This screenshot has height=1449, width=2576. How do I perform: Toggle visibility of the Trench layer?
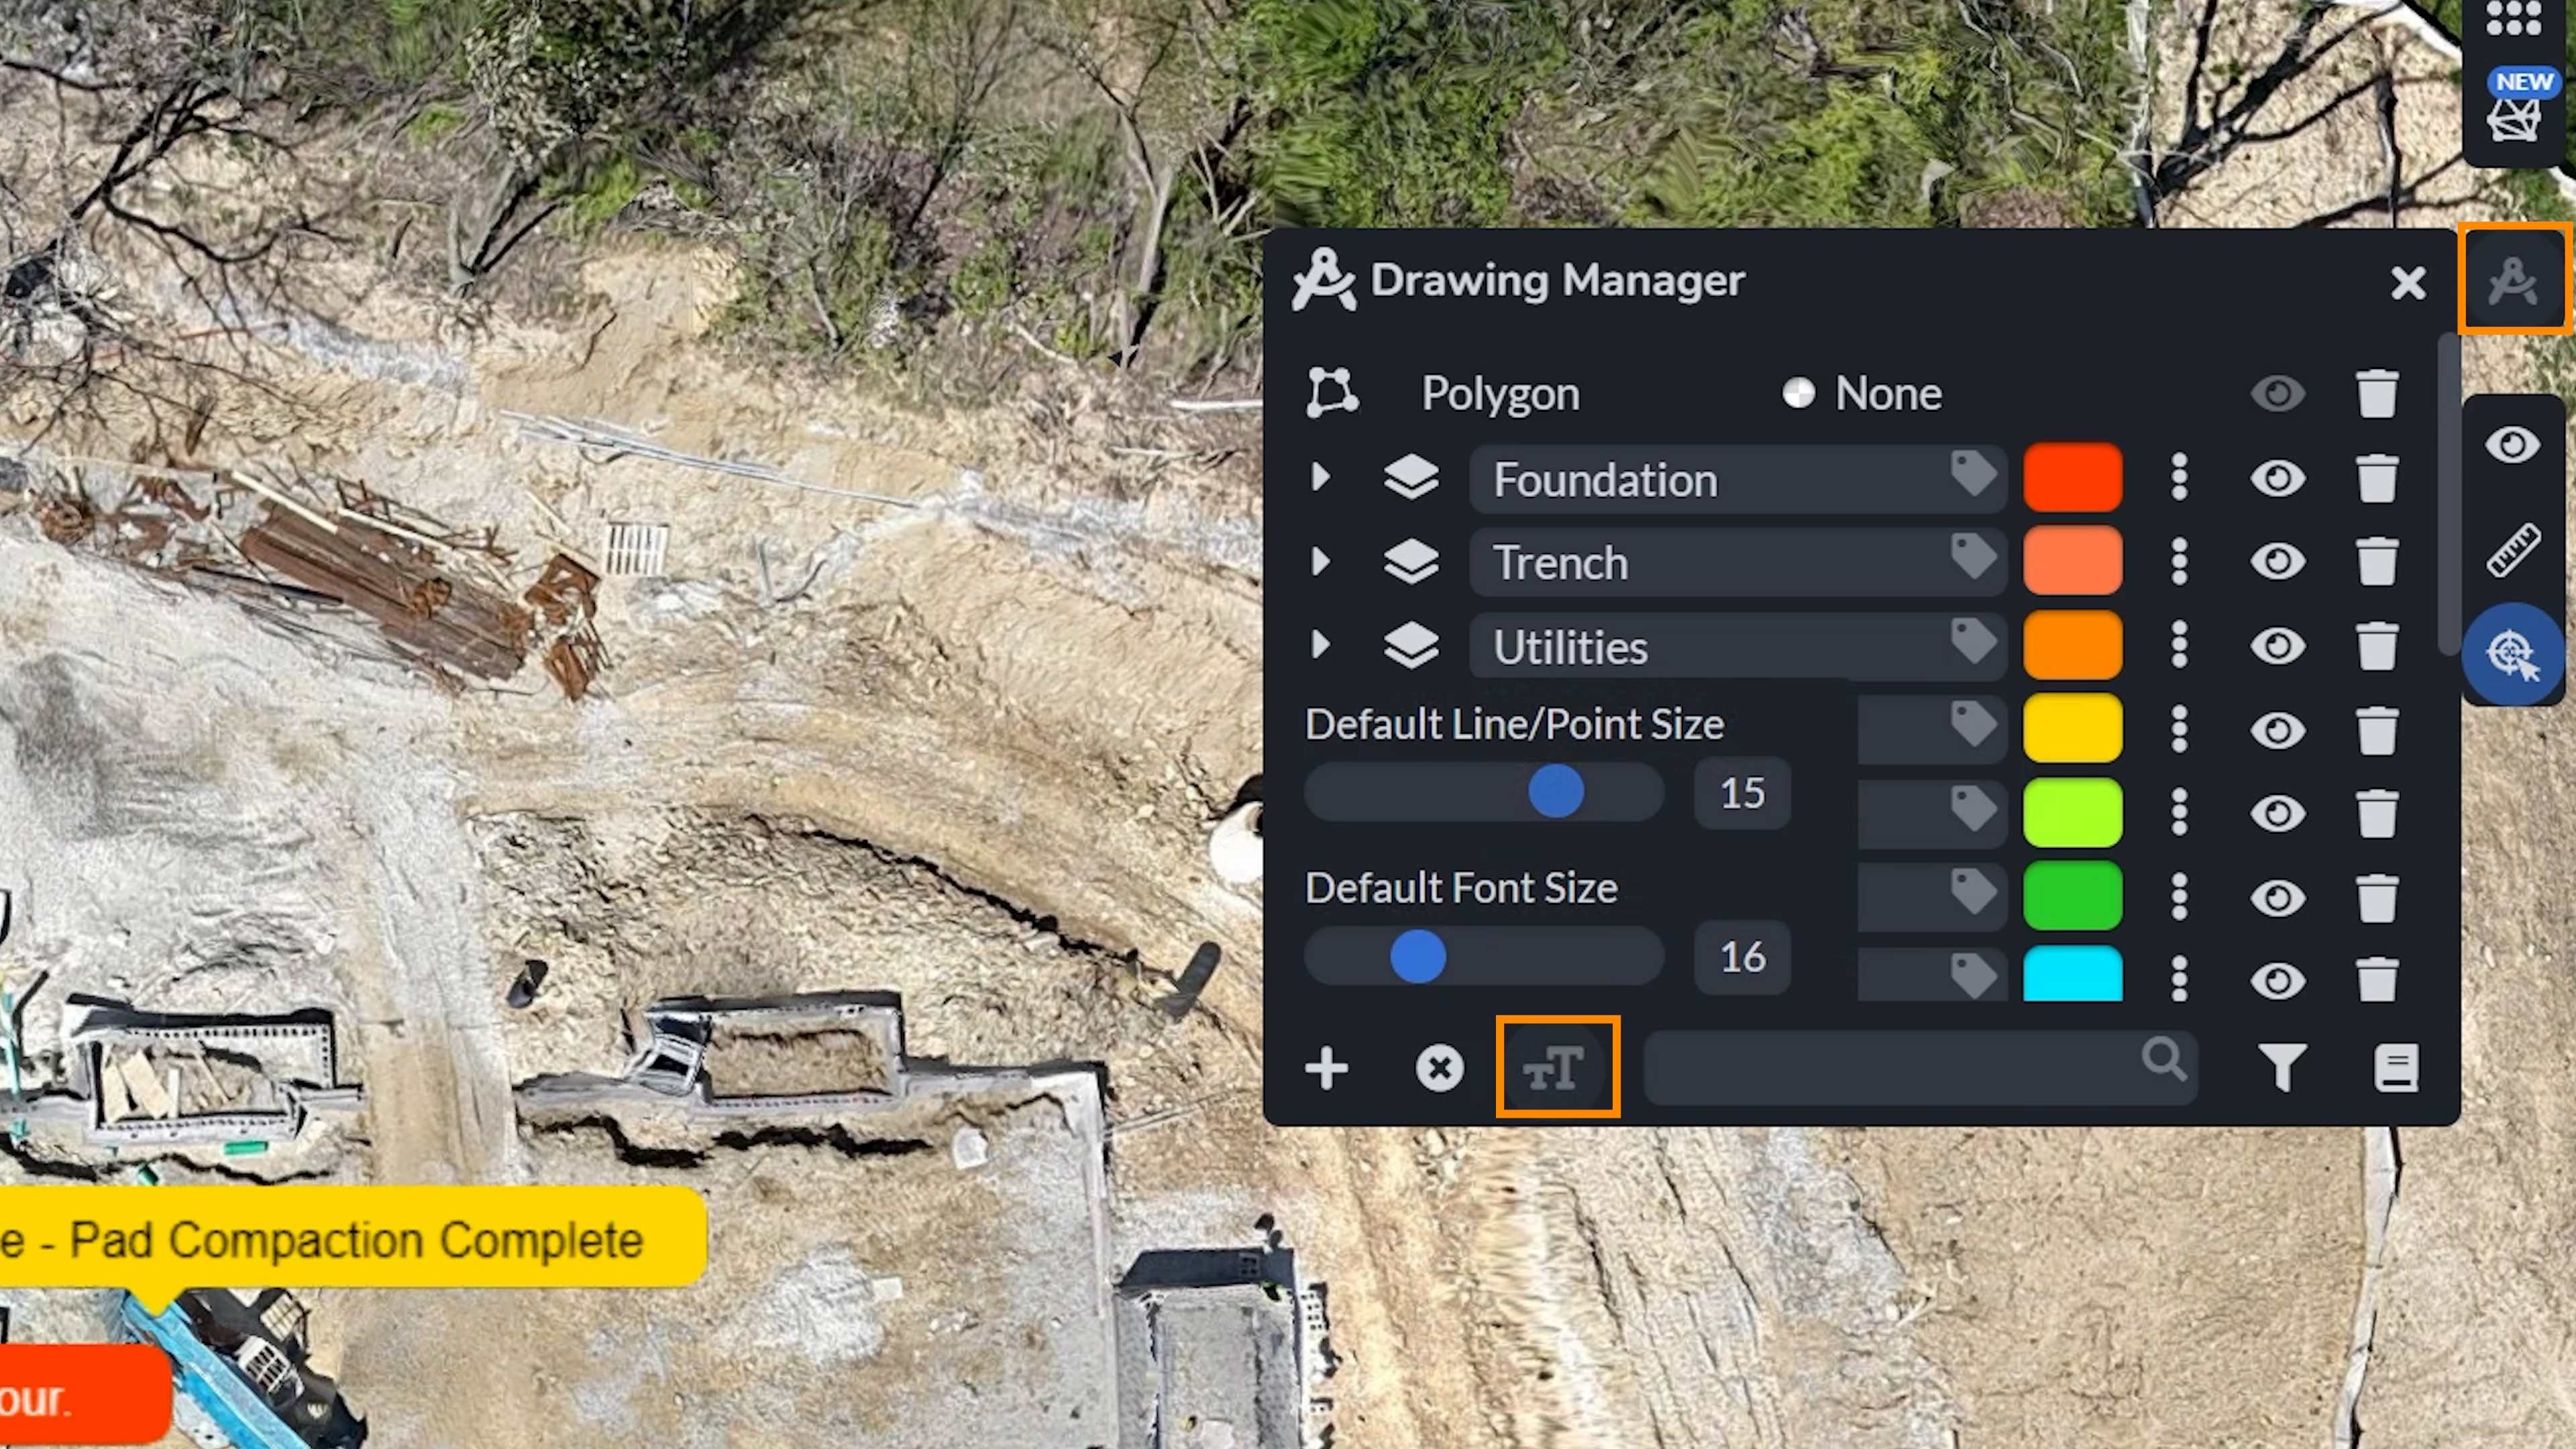pos(2277,561)
